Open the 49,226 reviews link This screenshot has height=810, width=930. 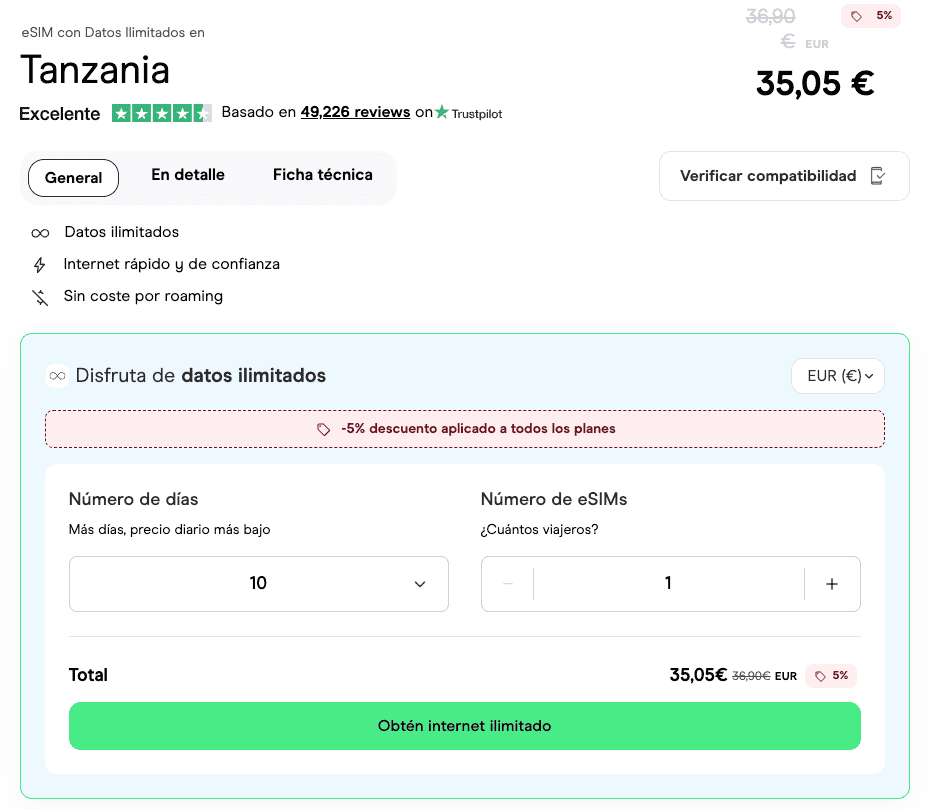[355, 112]
